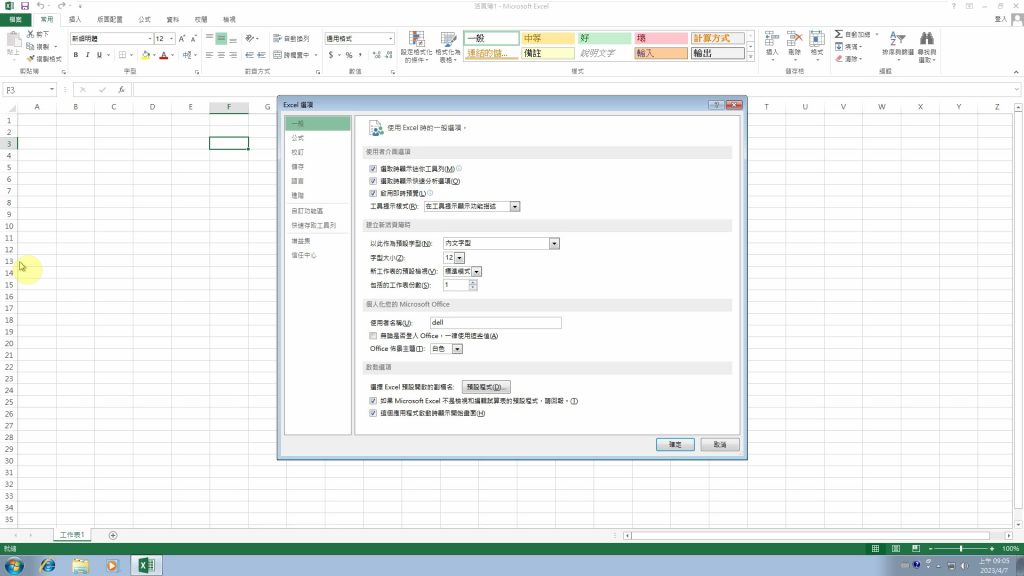1024x576 pixels.
Task: Toggle Enable Live Preview (L) checkbox
Action: [x=374, y=193]
